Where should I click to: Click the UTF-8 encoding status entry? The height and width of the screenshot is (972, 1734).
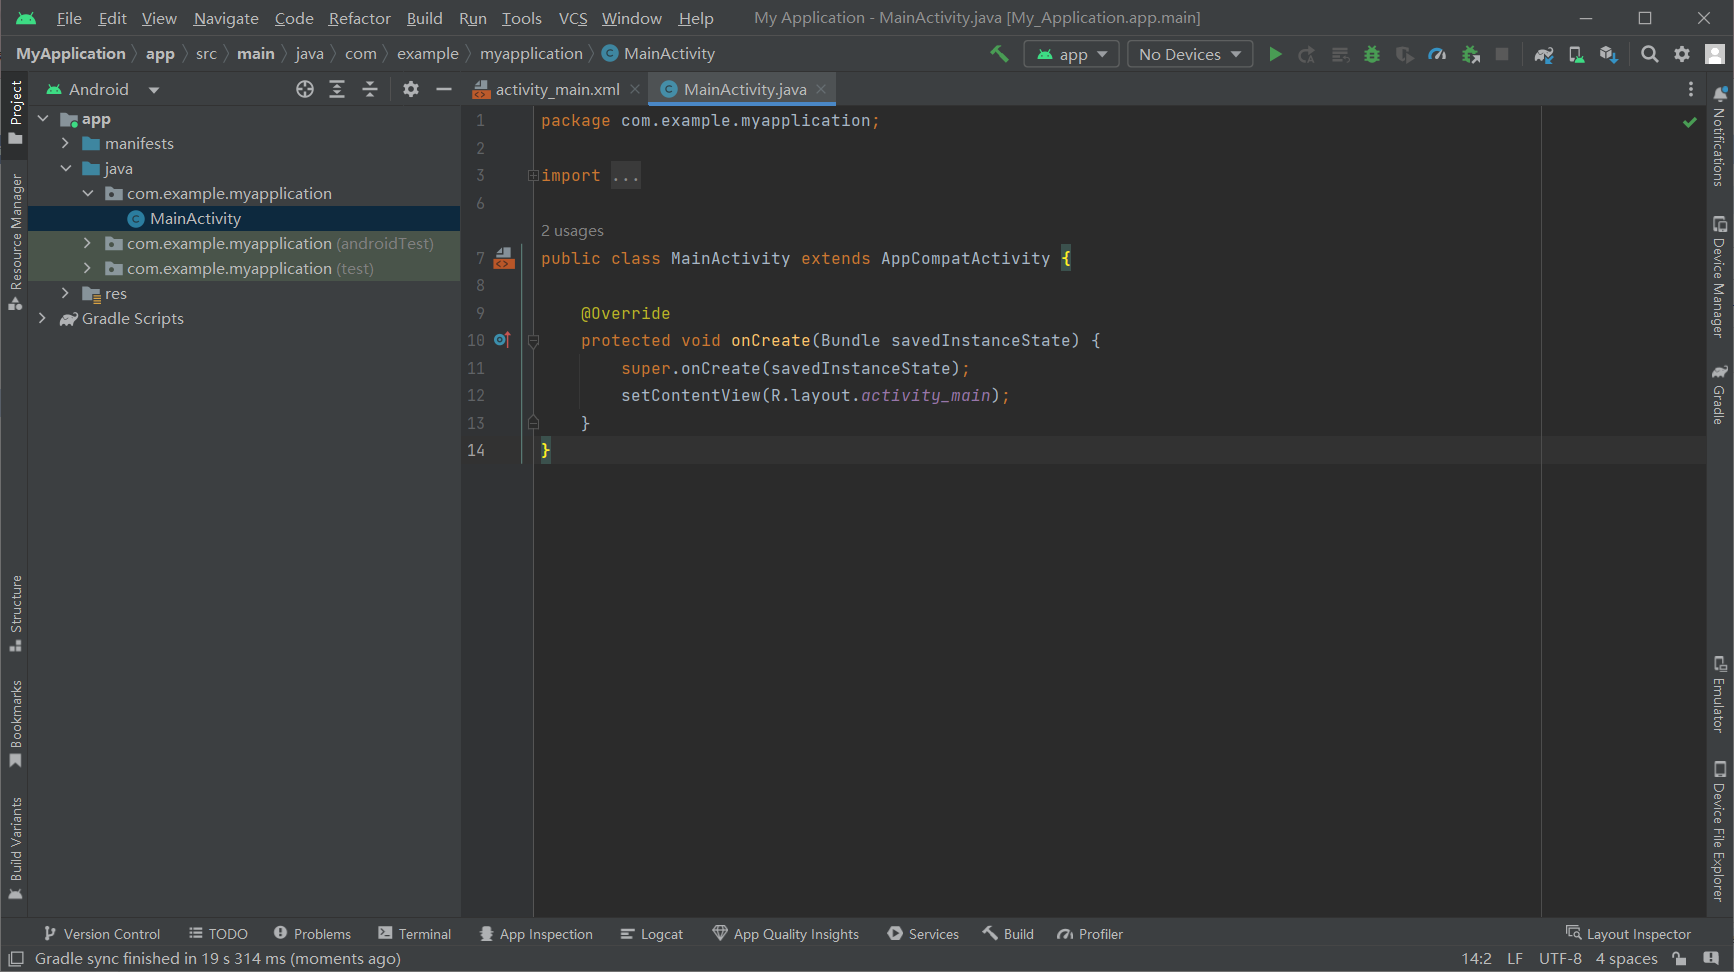click(x=1560, y=959)
